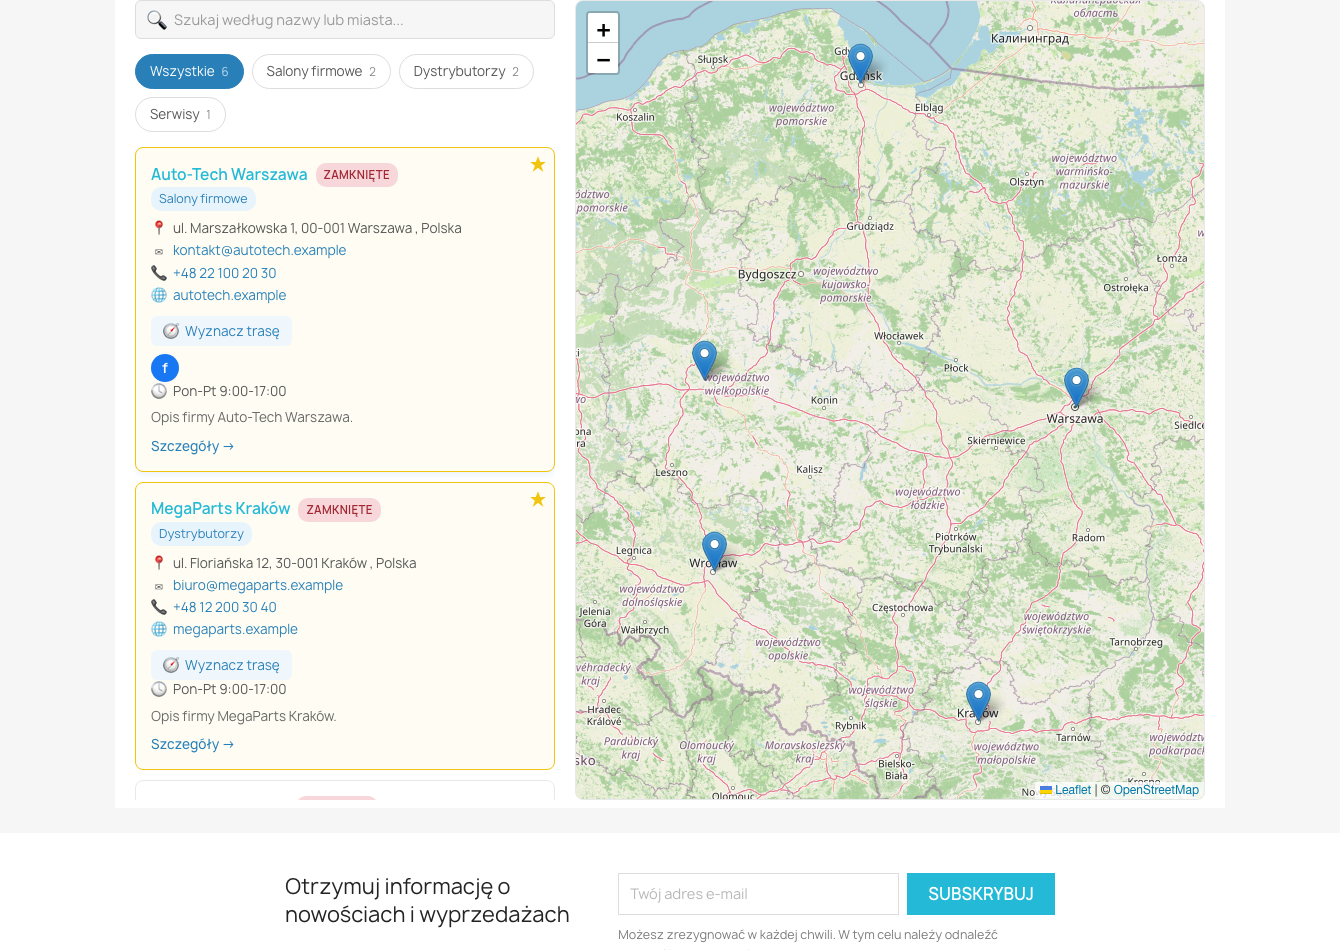Visit megaparts.example website
Image resolution: width=1340 pixels, height=950 pixels.
[x=235, y=629]
